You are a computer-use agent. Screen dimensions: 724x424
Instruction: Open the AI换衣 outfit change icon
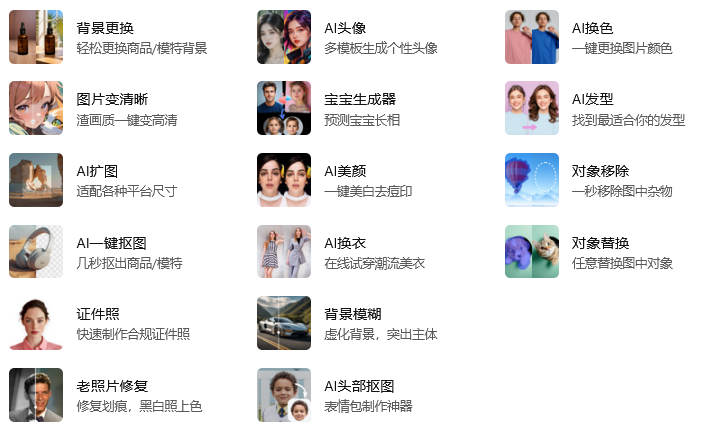tap(284, 252)
